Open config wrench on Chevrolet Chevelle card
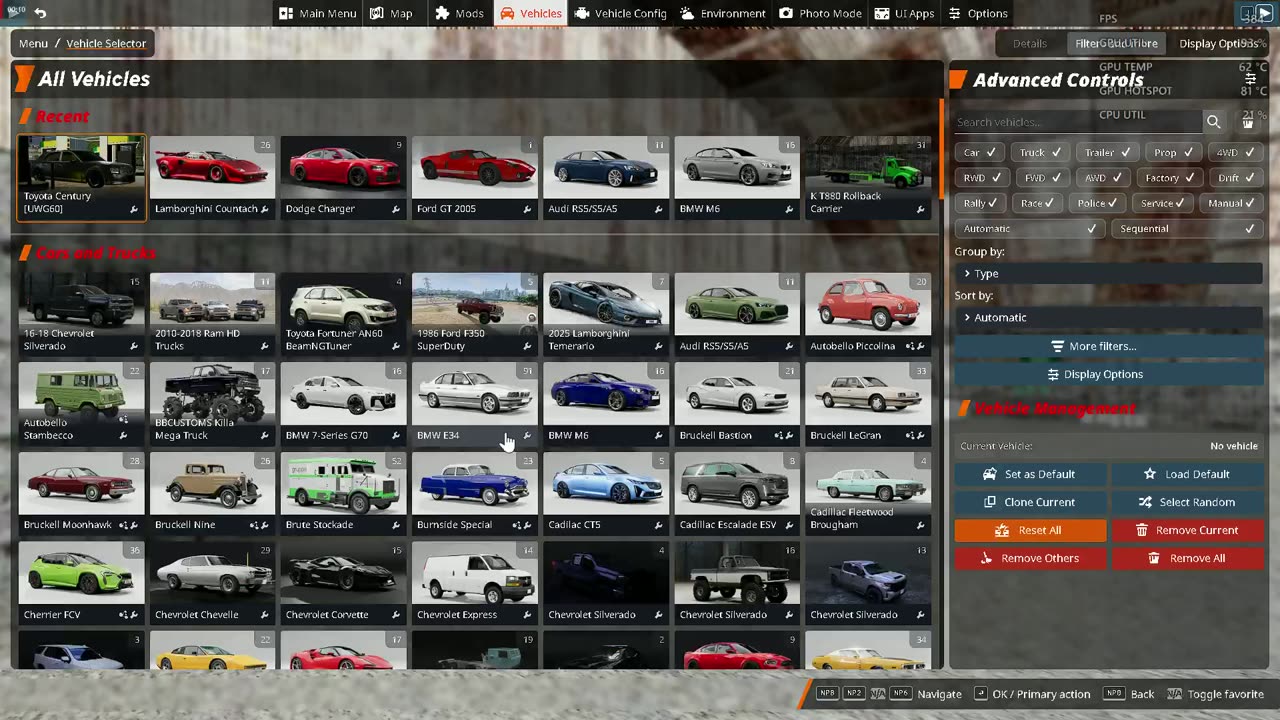Image resolution: width=1280 pixels, height=720 pixels. [x=264, y=615]
